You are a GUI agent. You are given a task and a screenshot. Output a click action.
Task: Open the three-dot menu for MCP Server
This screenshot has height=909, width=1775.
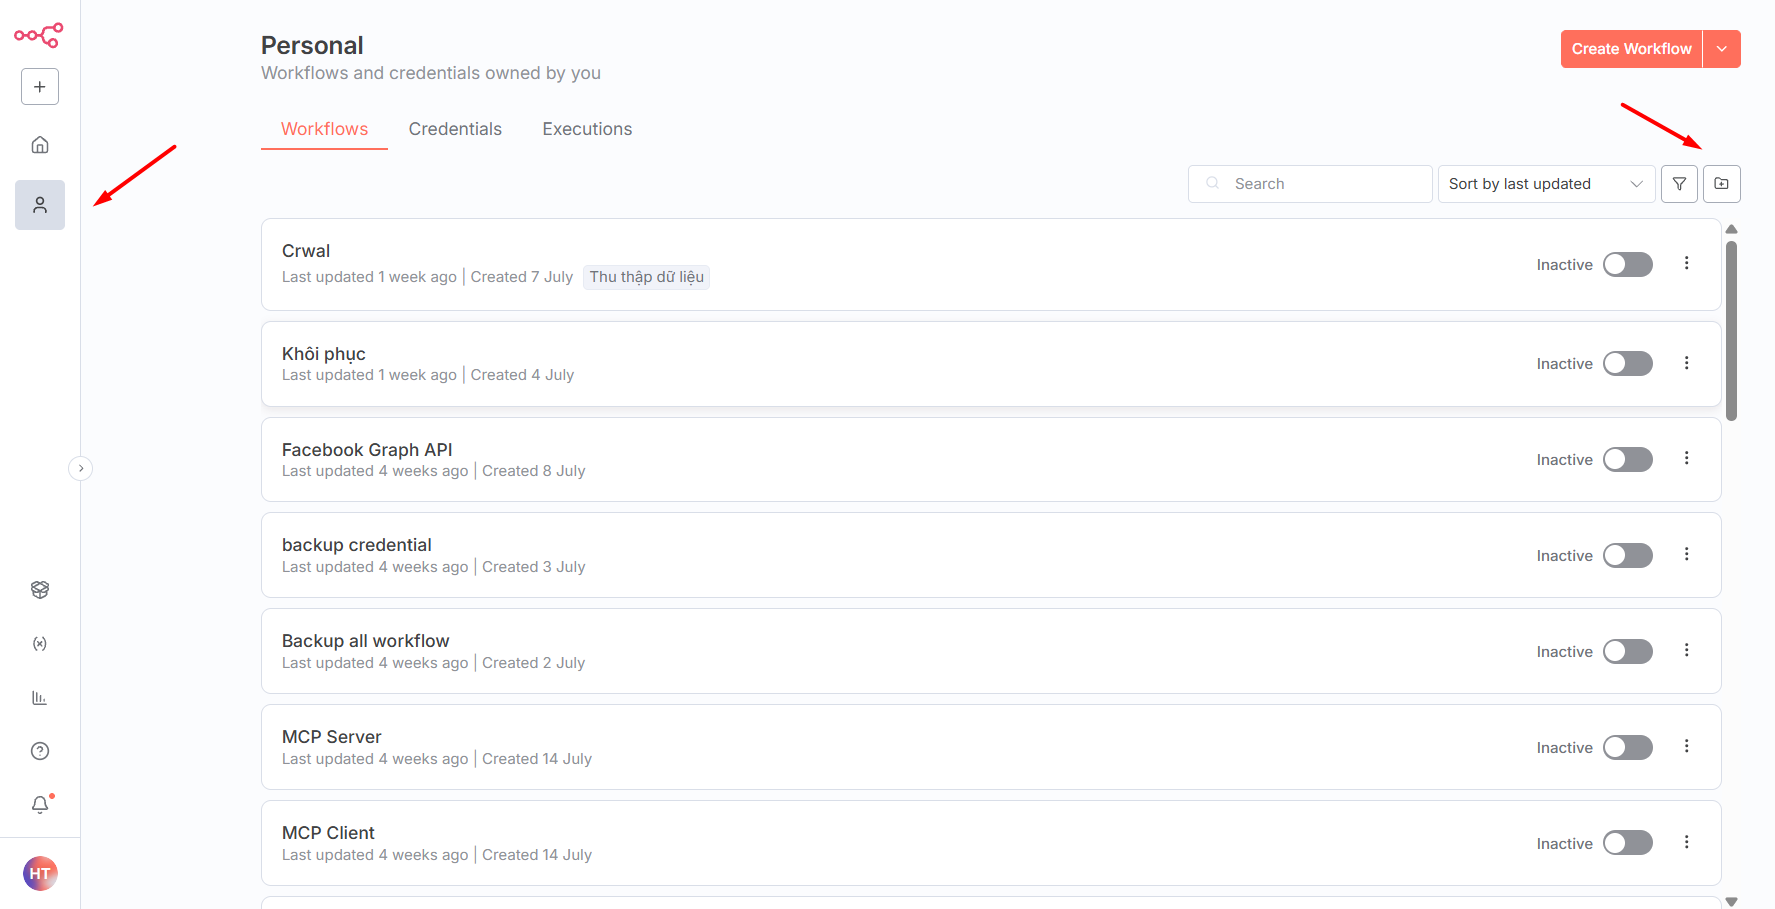coord(1686,746)
